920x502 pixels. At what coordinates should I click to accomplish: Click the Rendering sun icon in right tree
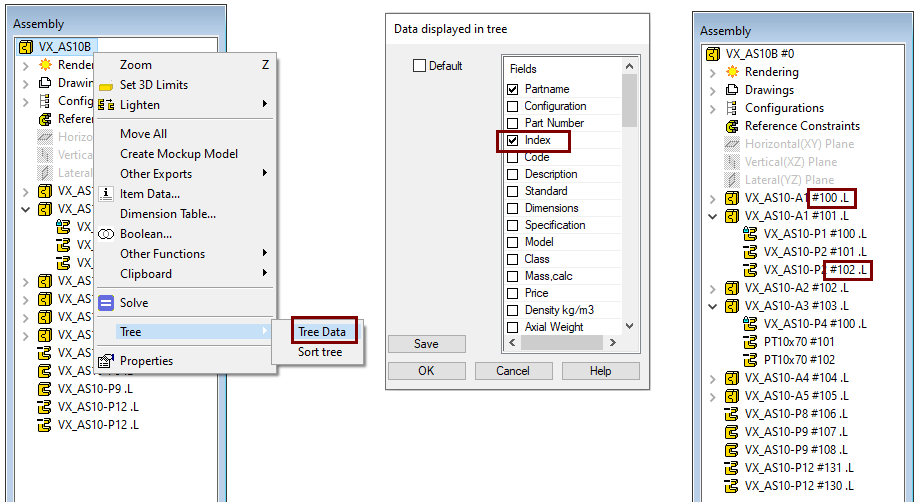tap(732, 72)
